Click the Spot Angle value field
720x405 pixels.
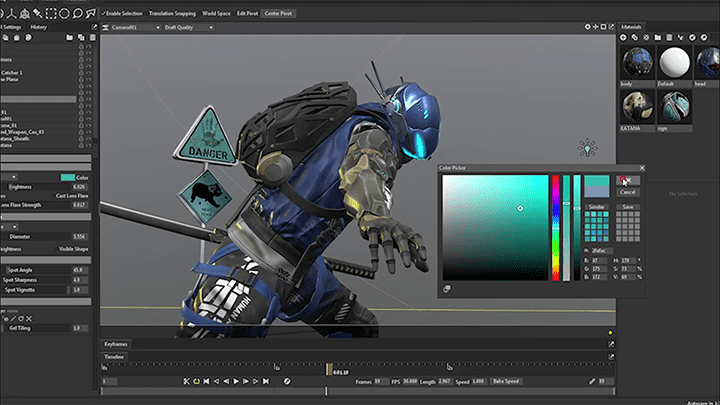(79, 270)
